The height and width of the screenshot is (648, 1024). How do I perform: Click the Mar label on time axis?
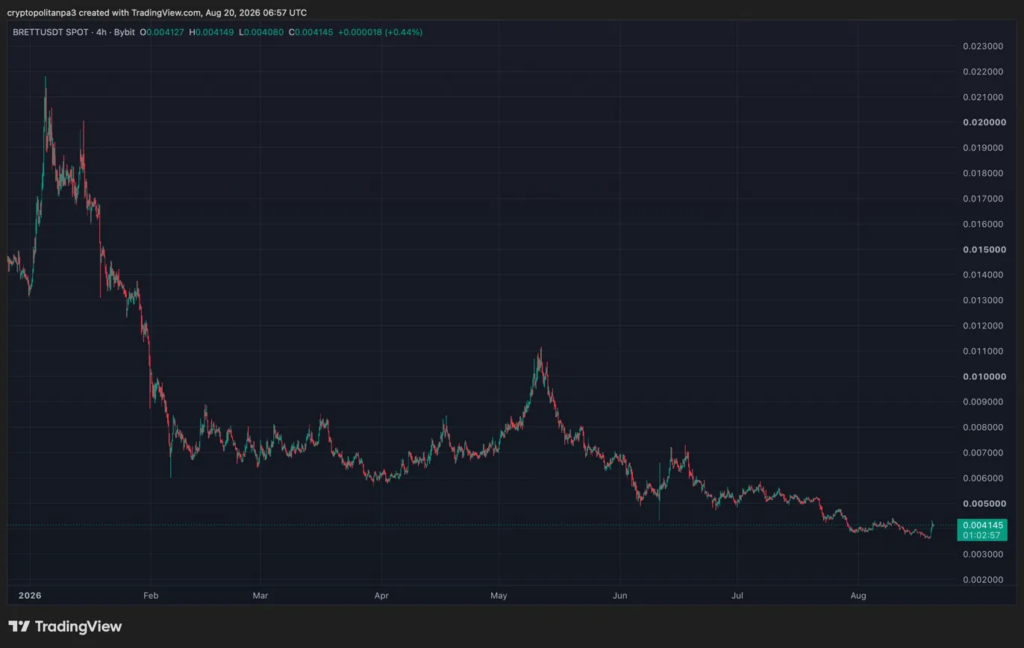[x=260, y=595]
